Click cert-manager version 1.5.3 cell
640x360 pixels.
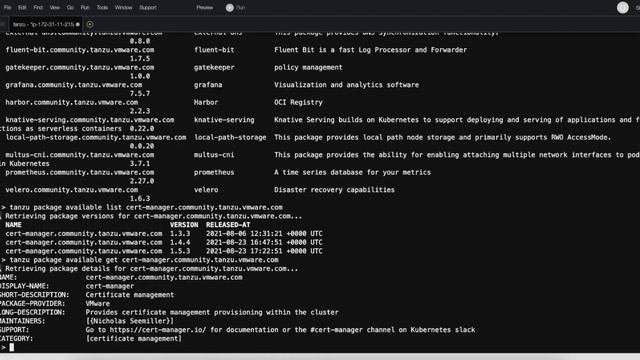click(x=180, y=251)
